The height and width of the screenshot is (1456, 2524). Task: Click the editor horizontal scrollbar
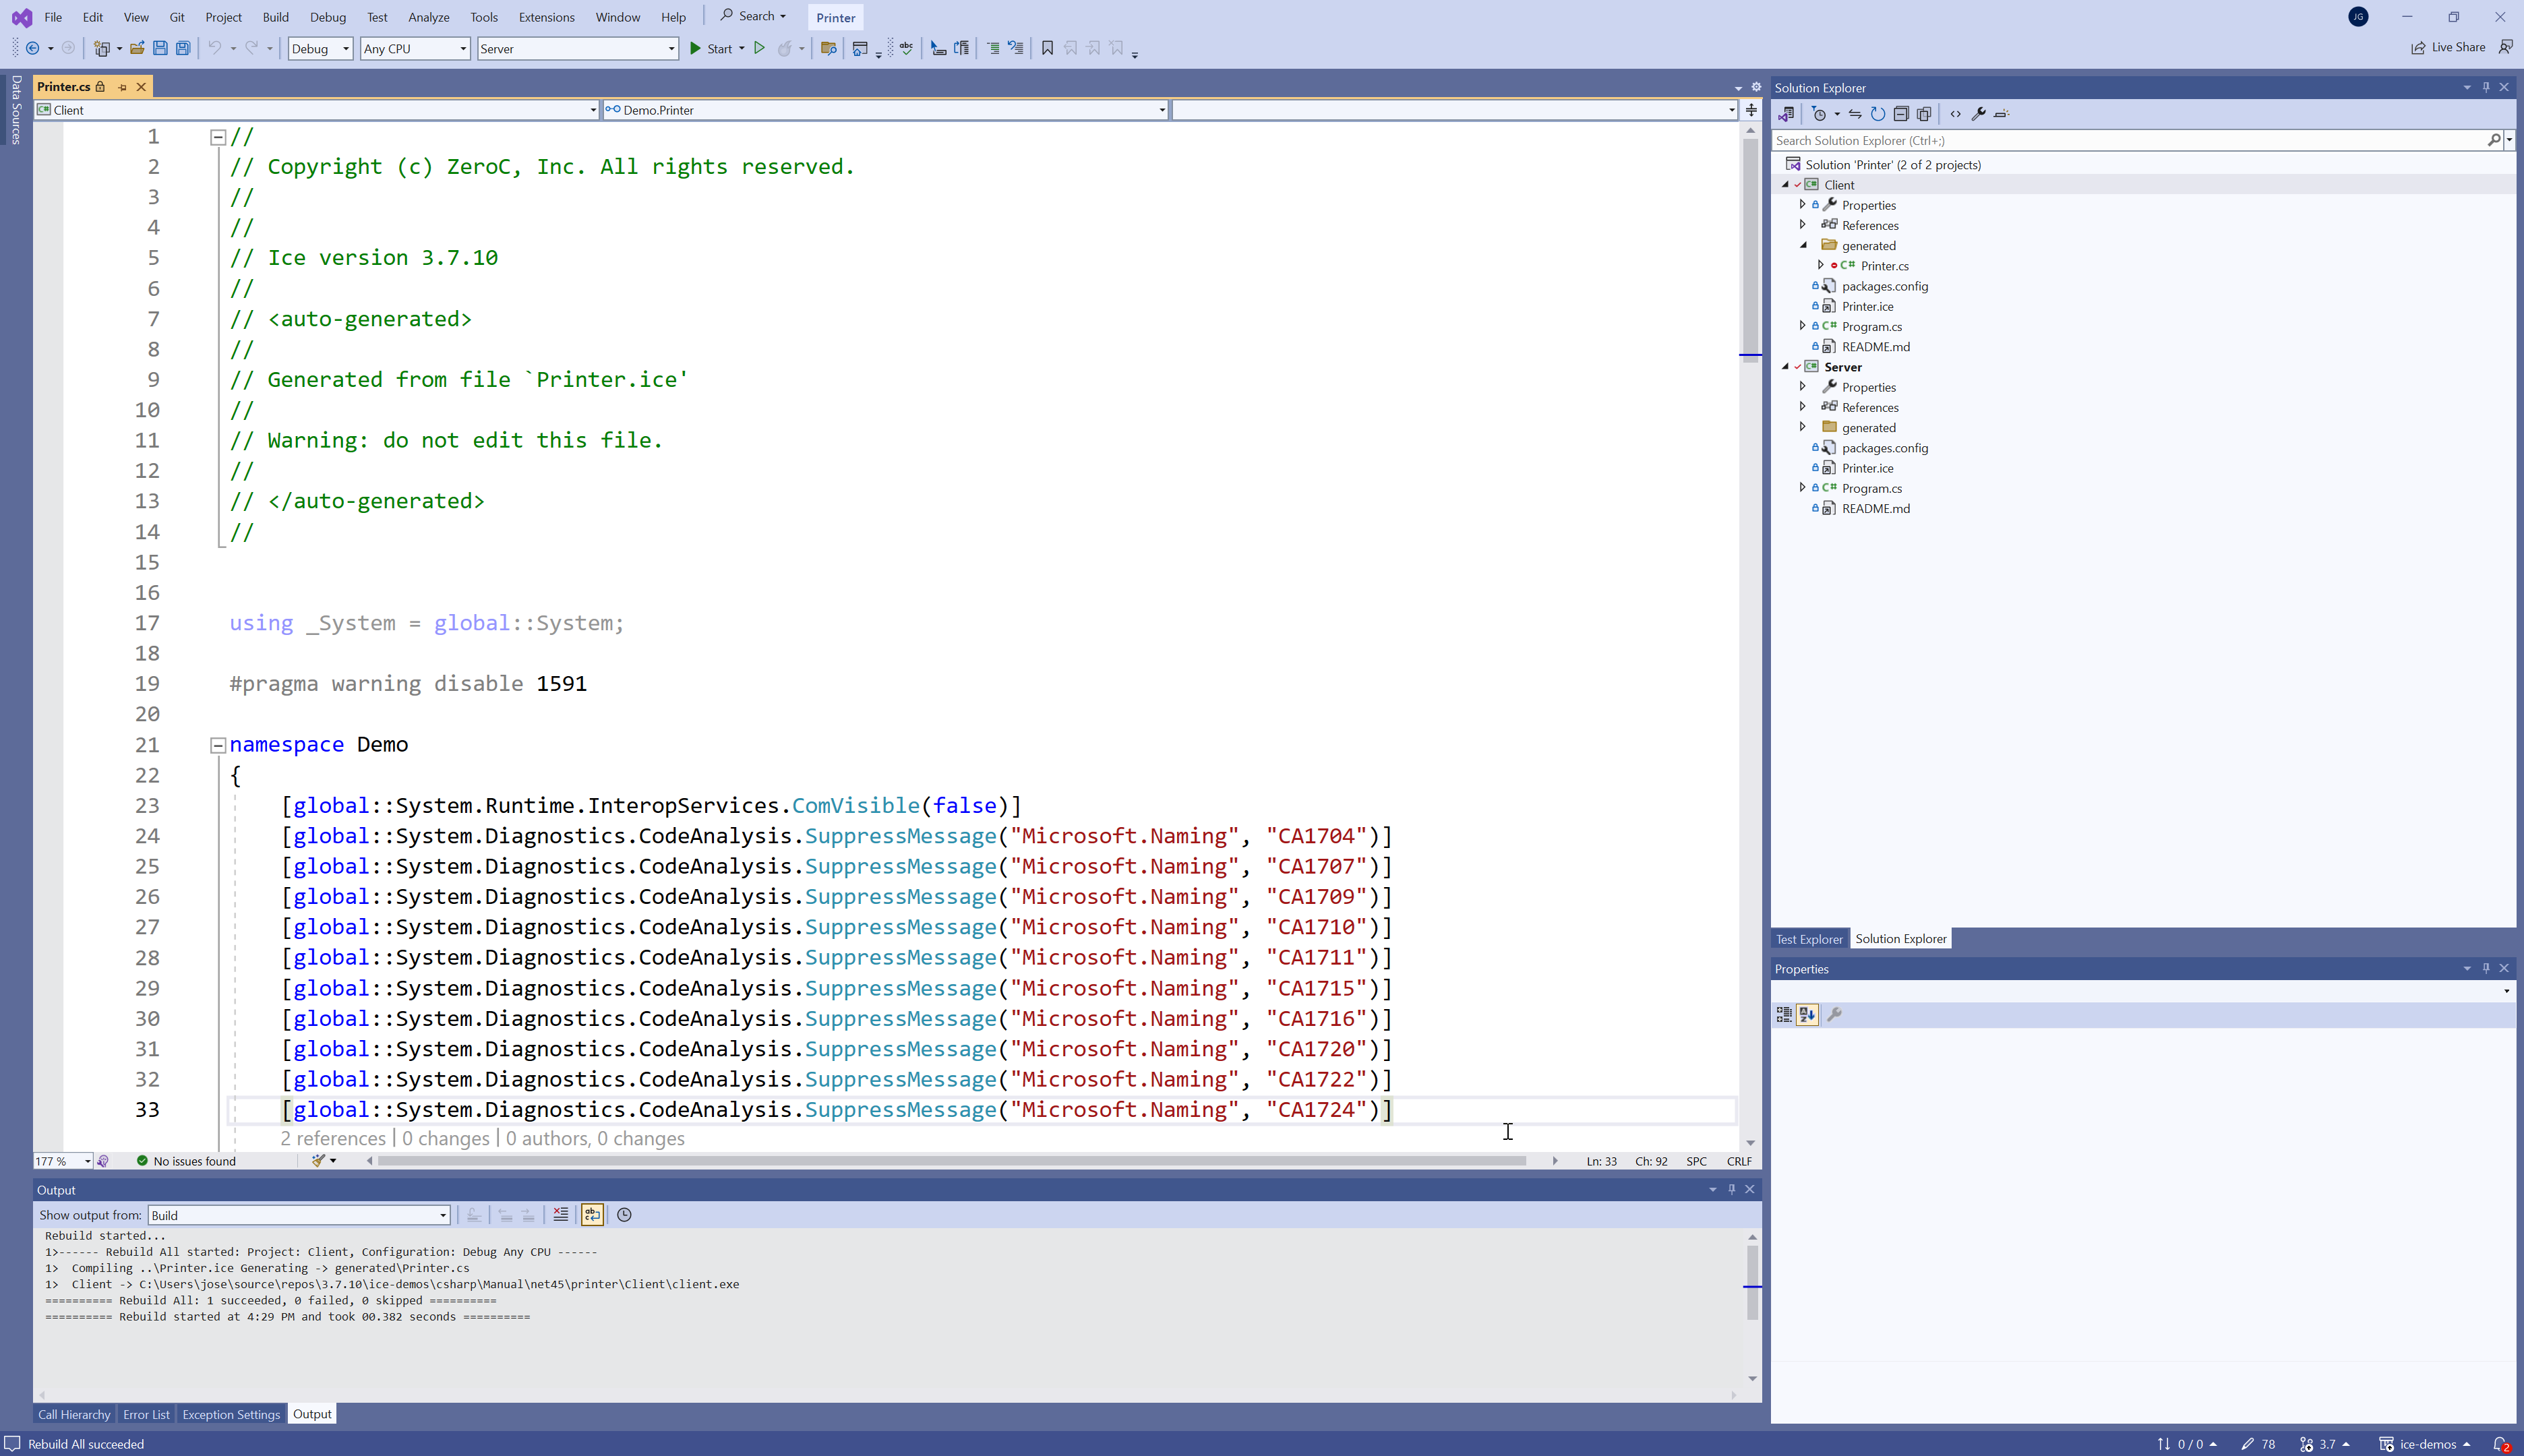pyautogui.click(x=950, y=1161)
